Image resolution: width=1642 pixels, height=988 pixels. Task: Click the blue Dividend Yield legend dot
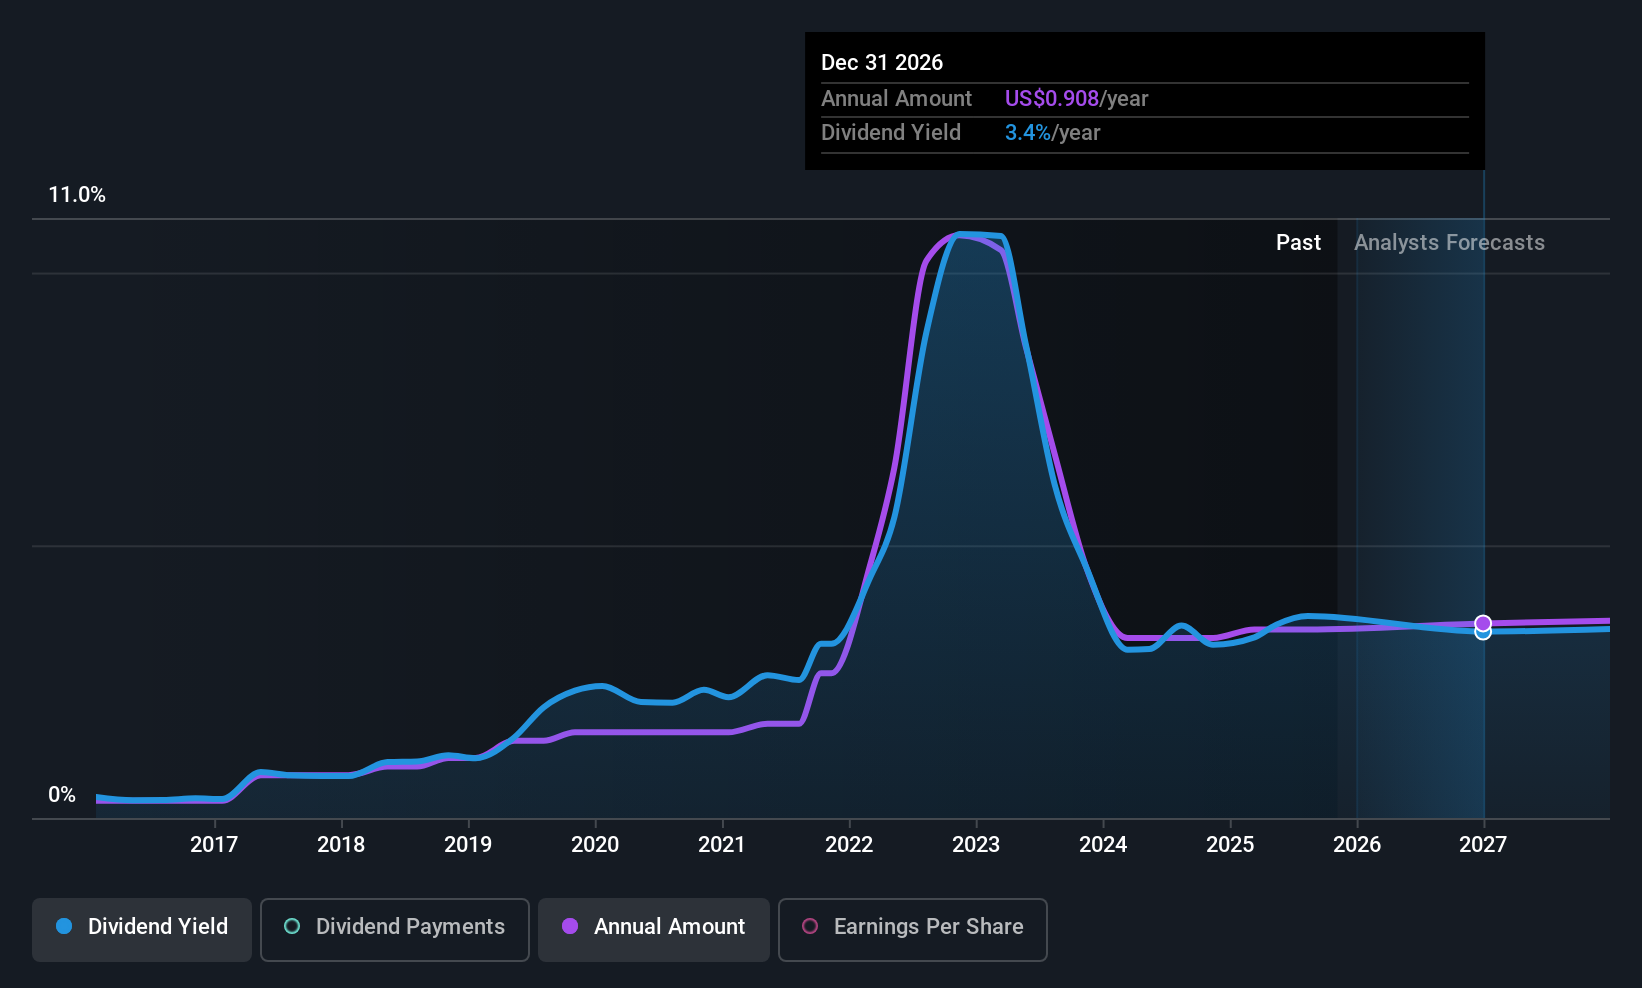tap(64, 926)
